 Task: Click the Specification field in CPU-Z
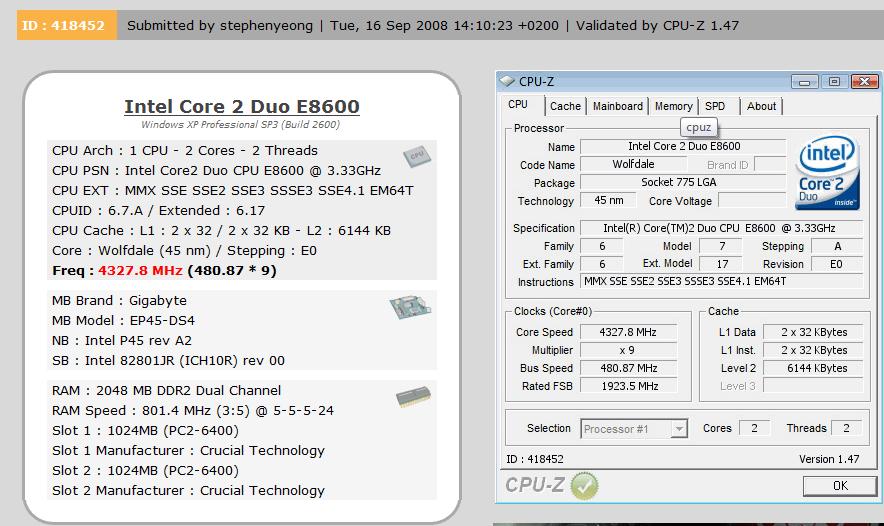coord(722,228)
